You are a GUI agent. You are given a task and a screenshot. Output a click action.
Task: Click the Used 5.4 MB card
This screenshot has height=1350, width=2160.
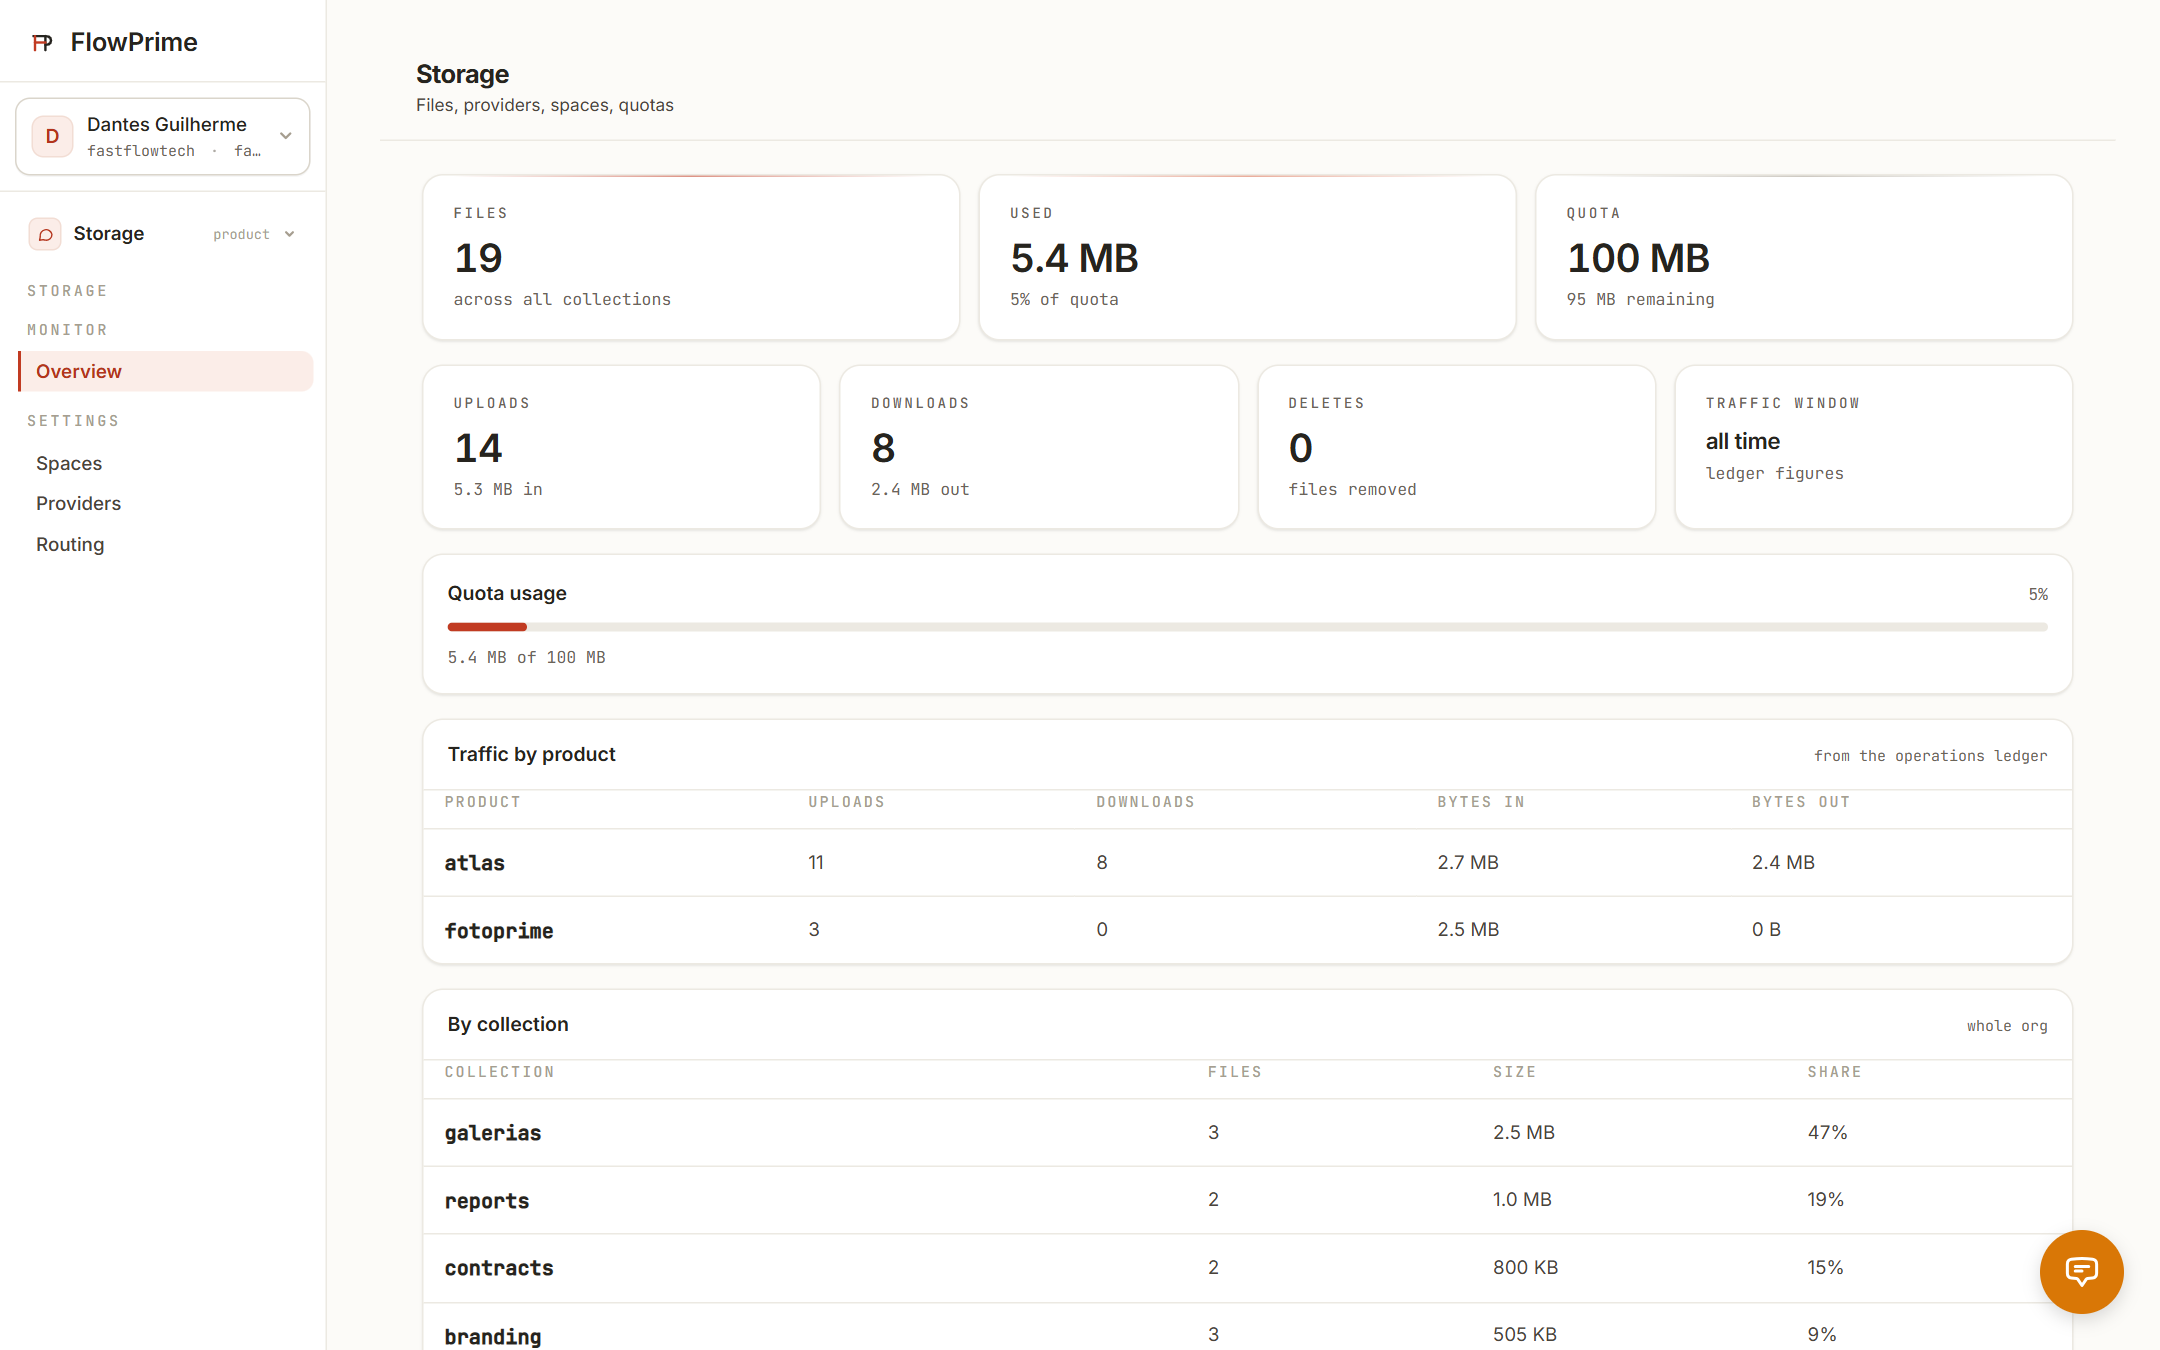pyautogui.click(x=1247, y=257)
